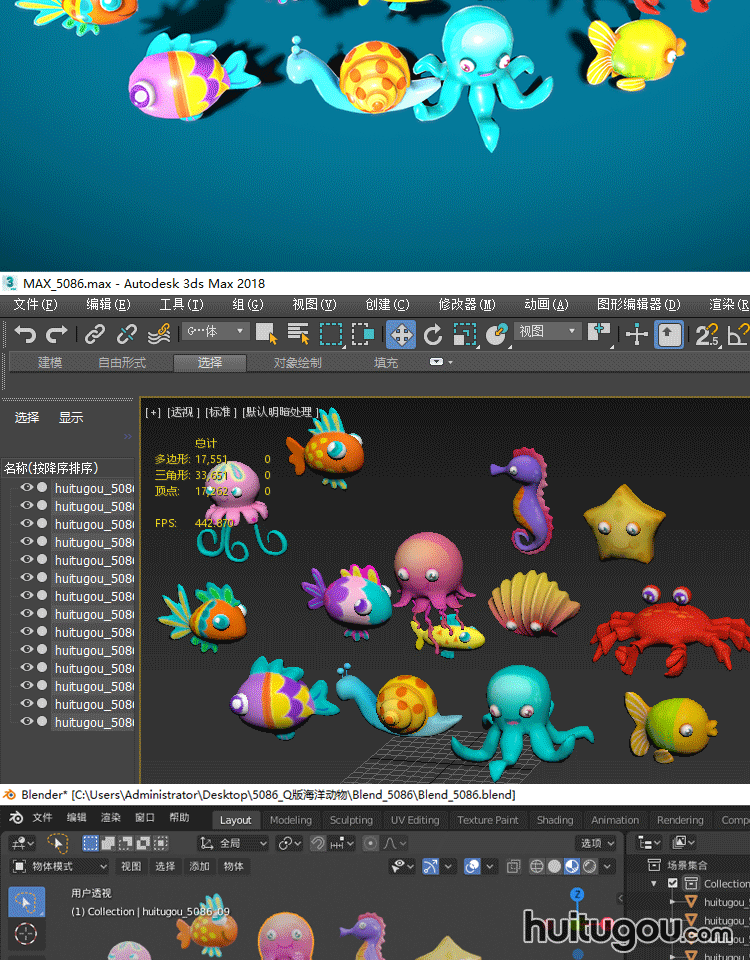Hide the first huitugou object via eye icon
The image size is (750, 960).
pyautogui.click(x=27, y=488)
